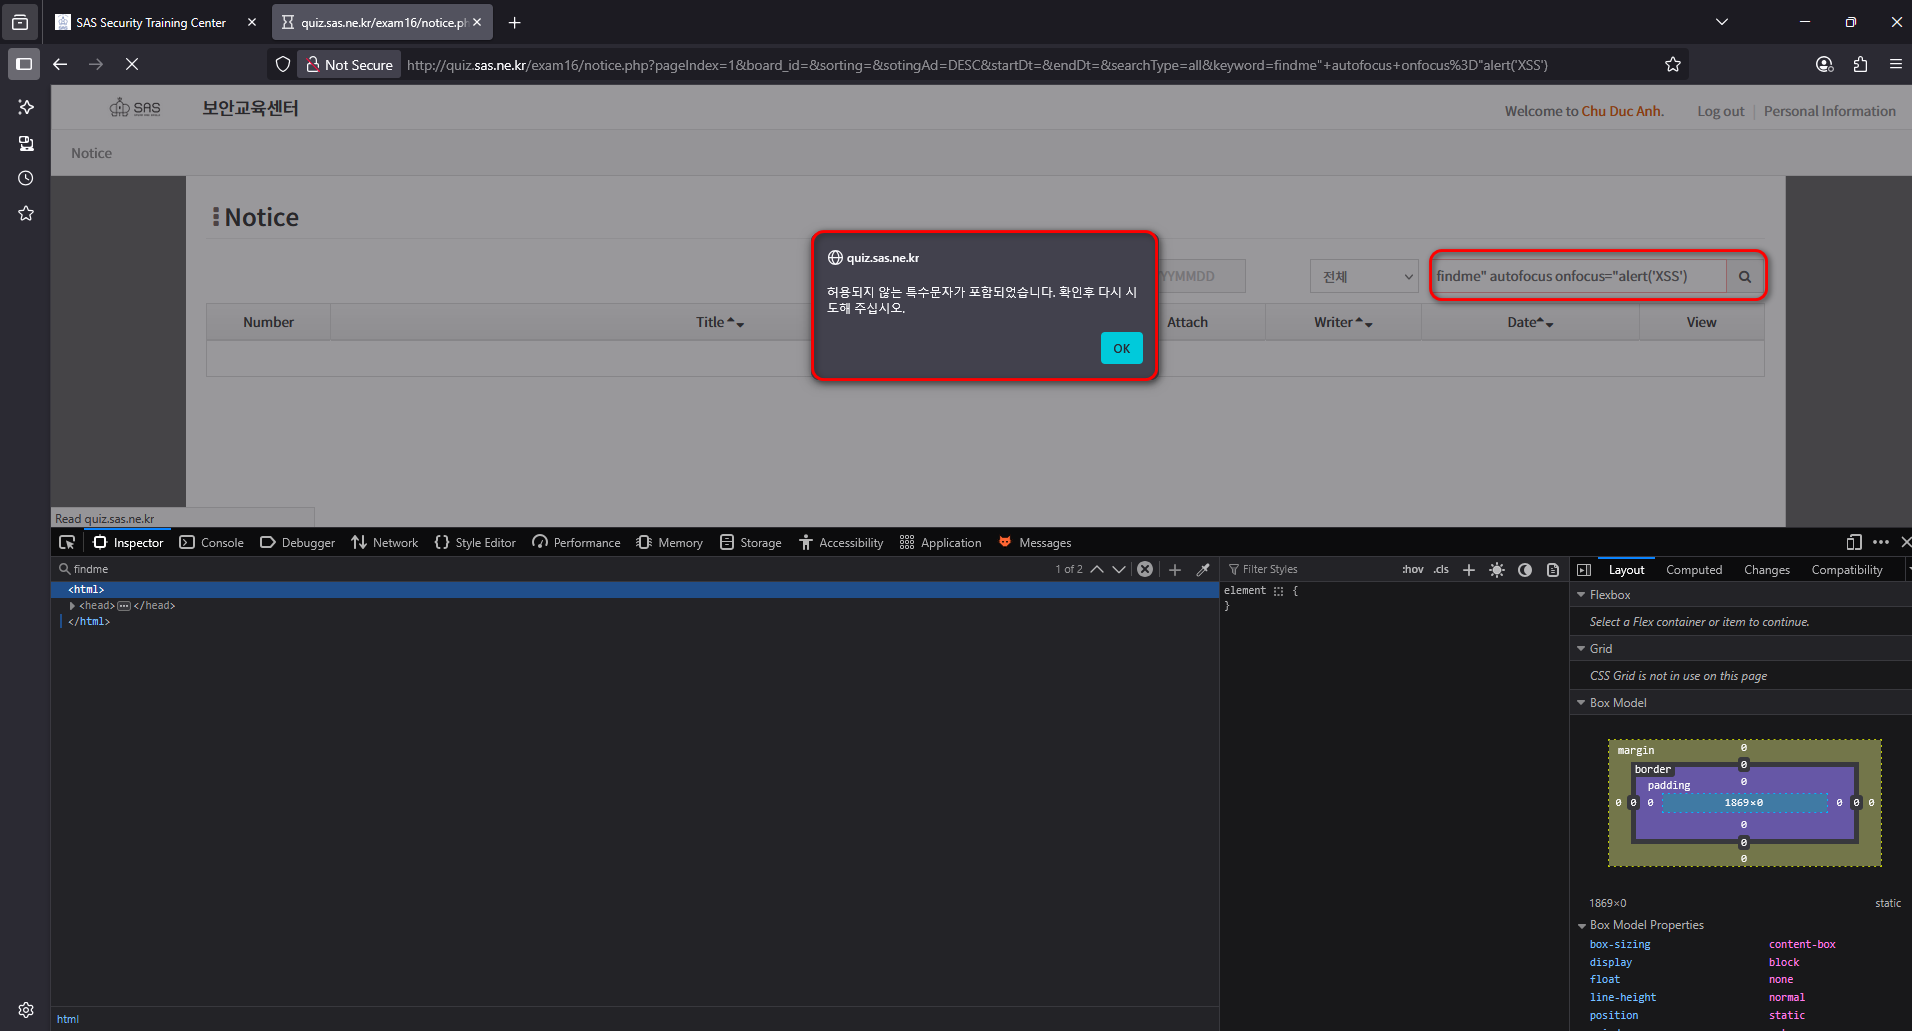Click the add new style rule plus icon
Viewport: 1912px width, 1031px height.
[x=1468, y=569]
